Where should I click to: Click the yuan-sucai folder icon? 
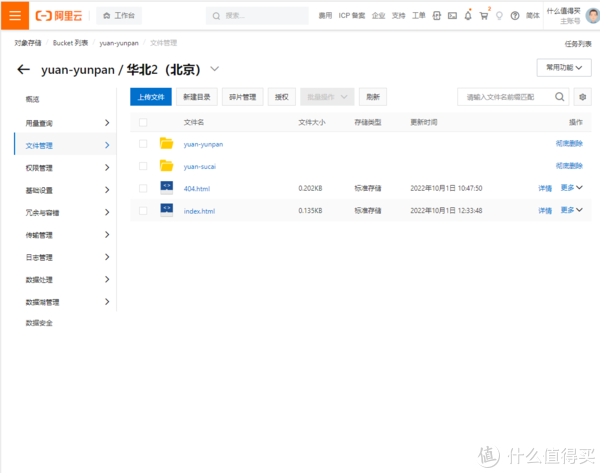(x=166, y=166)
